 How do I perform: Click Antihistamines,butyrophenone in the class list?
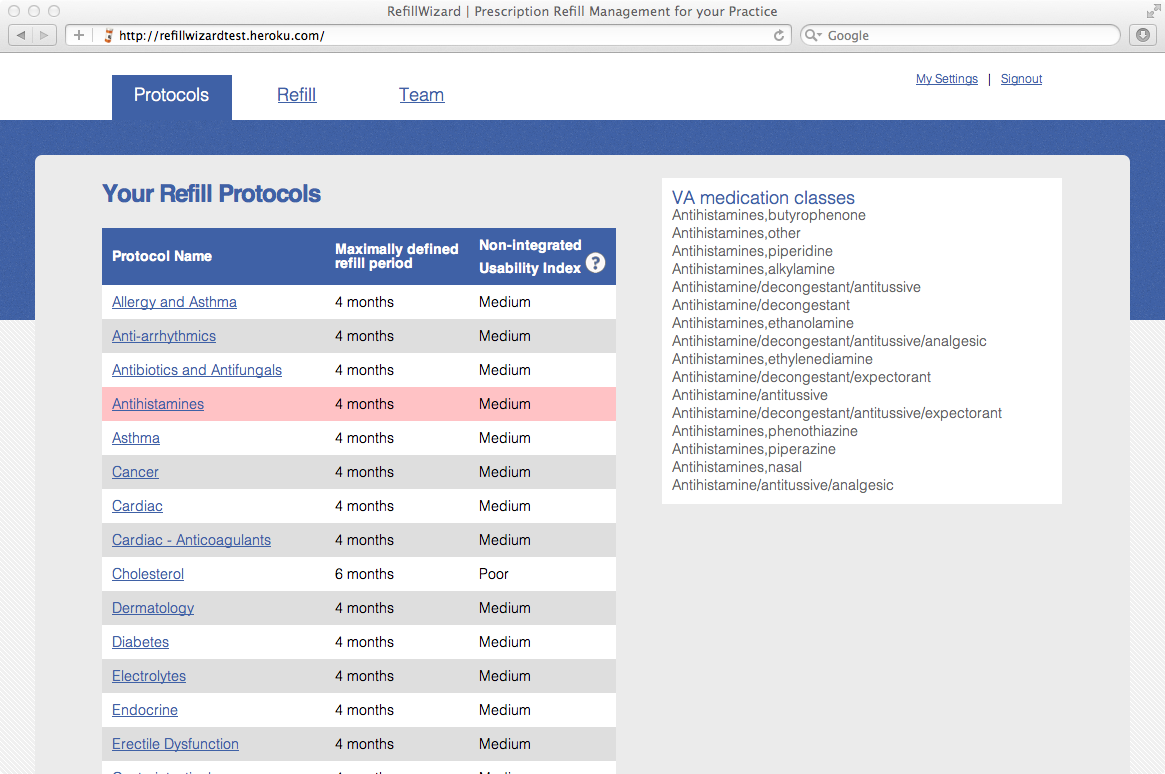[x=769, y=215]
